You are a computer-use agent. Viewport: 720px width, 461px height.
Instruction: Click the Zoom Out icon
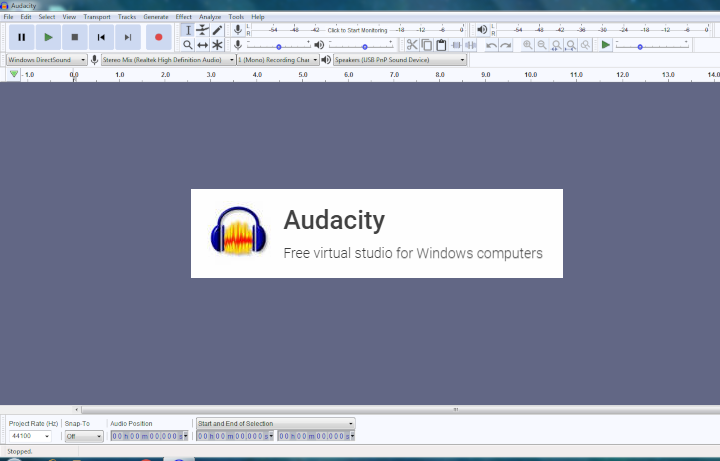point(542,45)
